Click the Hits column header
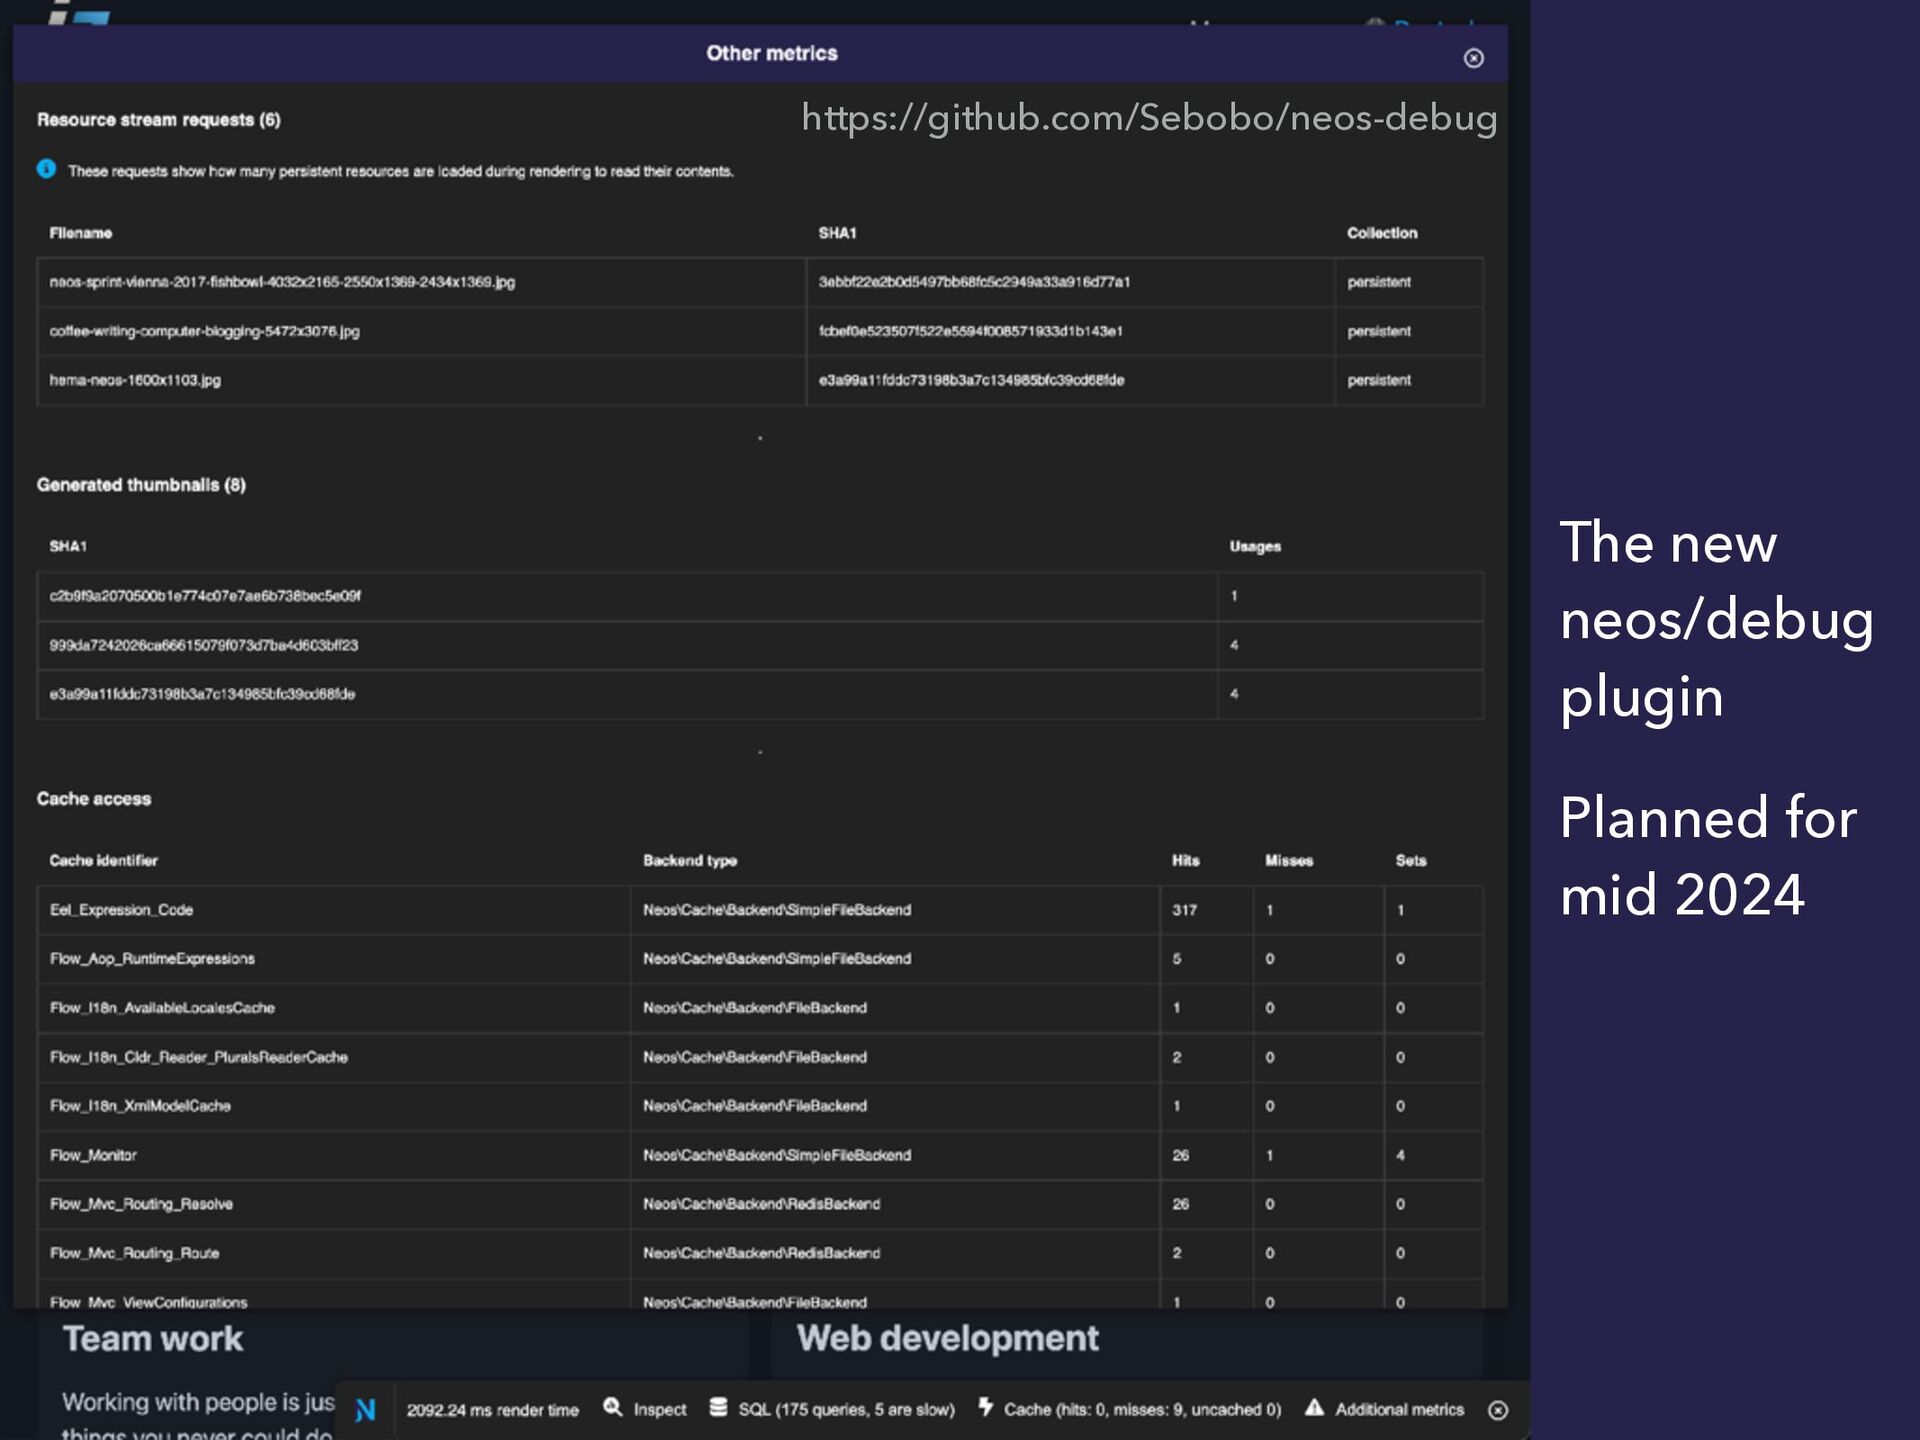Viewport: 1920px width, 1440px height. [1185, 860]
